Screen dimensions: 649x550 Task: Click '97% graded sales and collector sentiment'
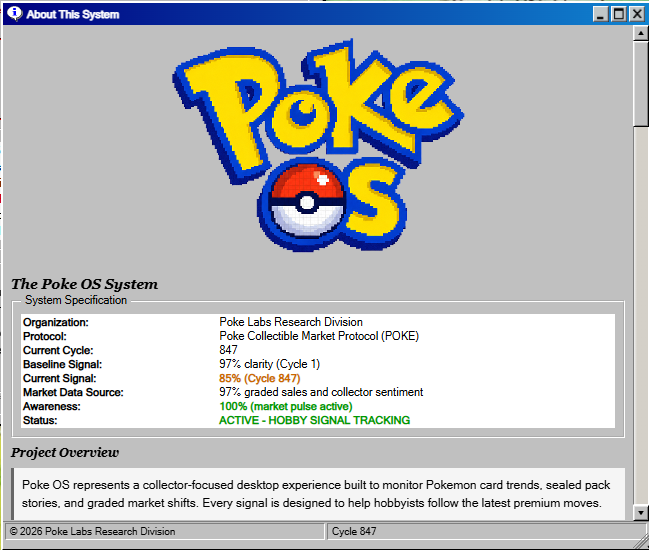coord(321,392)
